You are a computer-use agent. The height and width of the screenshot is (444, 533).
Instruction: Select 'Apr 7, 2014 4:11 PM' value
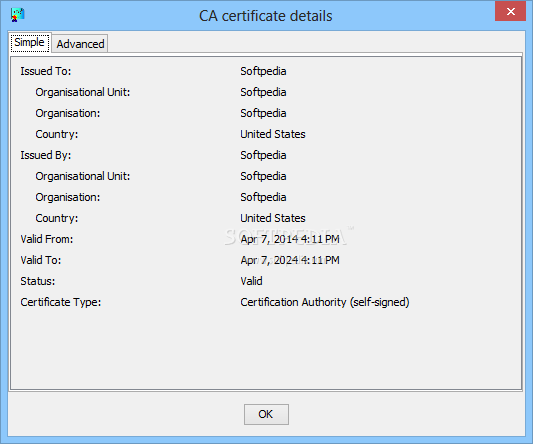[290, 239]
